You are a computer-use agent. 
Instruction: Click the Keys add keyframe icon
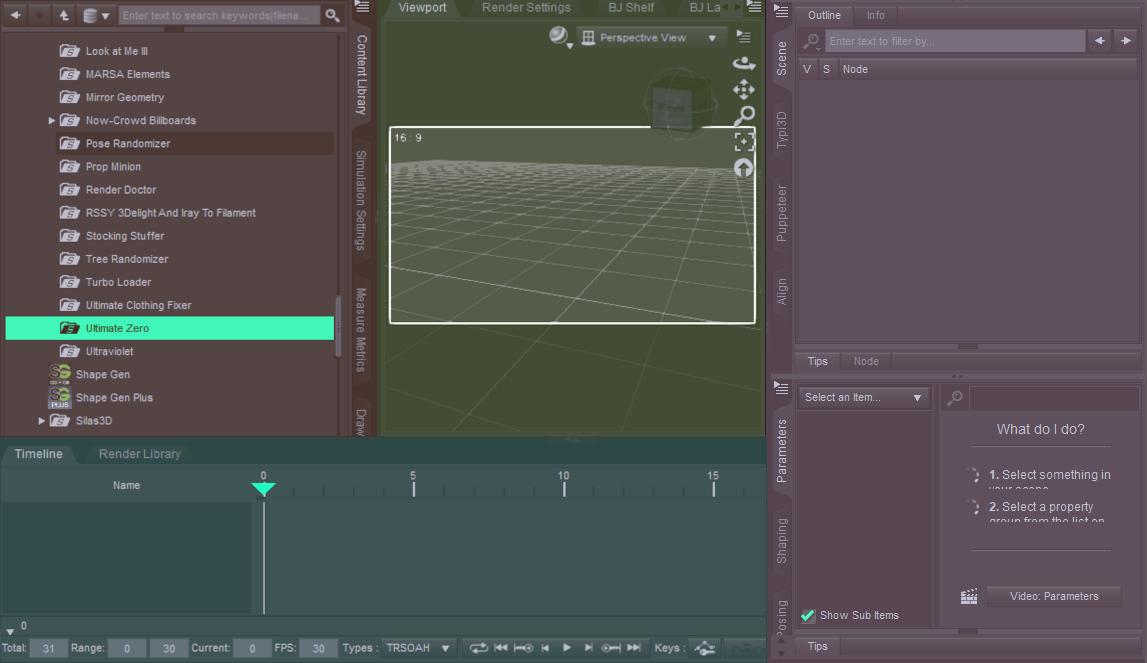click(x=704, y=648)
